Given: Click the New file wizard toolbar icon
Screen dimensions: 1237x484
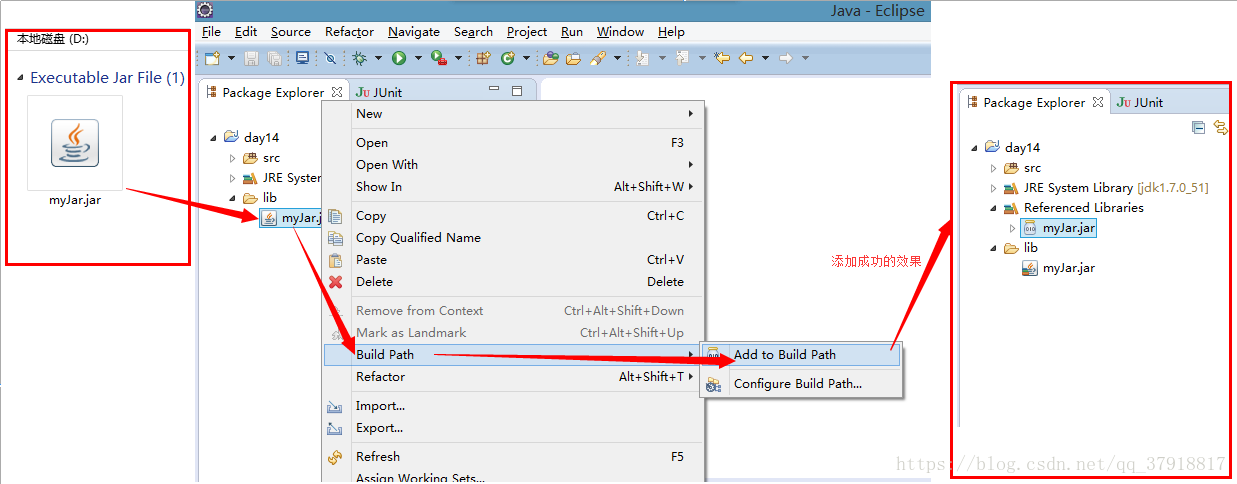Looking at the screenshot, I should click(x=212, y=58).
